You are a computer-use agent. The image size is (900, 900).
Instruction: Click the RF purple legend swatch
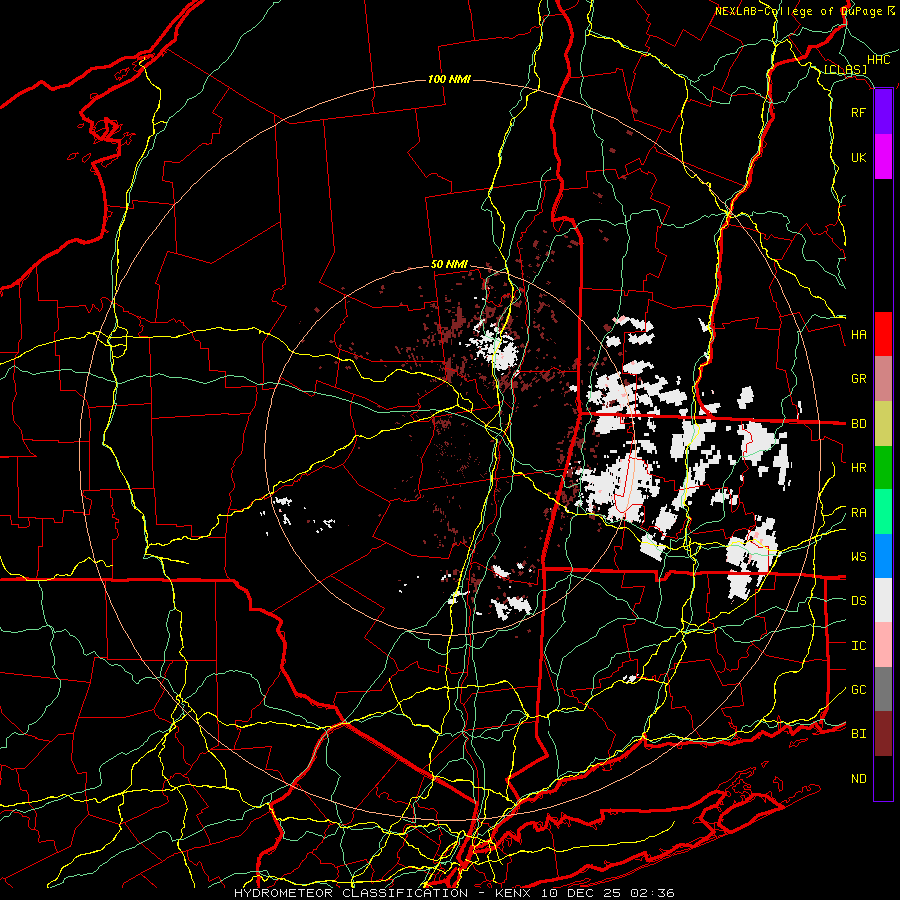tap(883, 112)
